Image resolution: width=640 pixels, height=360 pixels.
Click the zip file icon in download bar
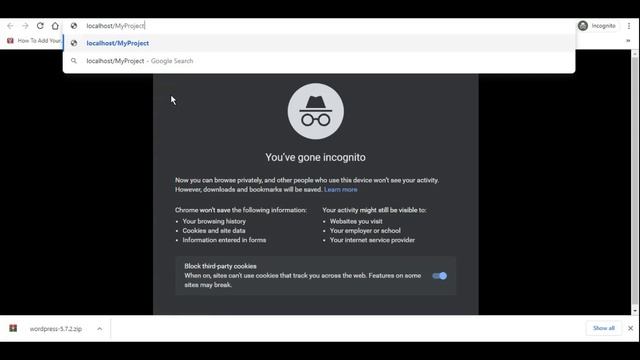[x=13, y=328]
